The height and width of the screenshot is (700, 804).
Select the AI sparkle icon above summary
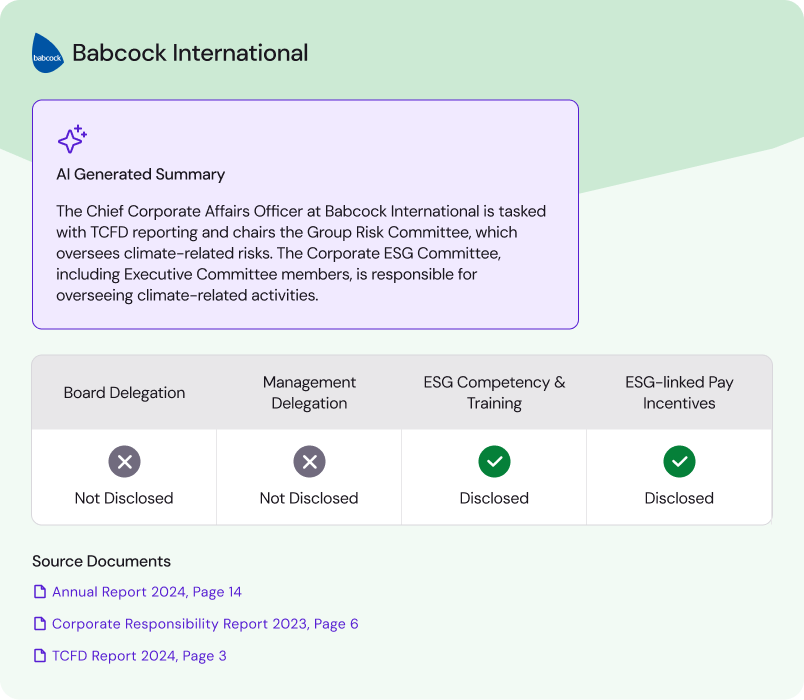click(x=71, y=140)
